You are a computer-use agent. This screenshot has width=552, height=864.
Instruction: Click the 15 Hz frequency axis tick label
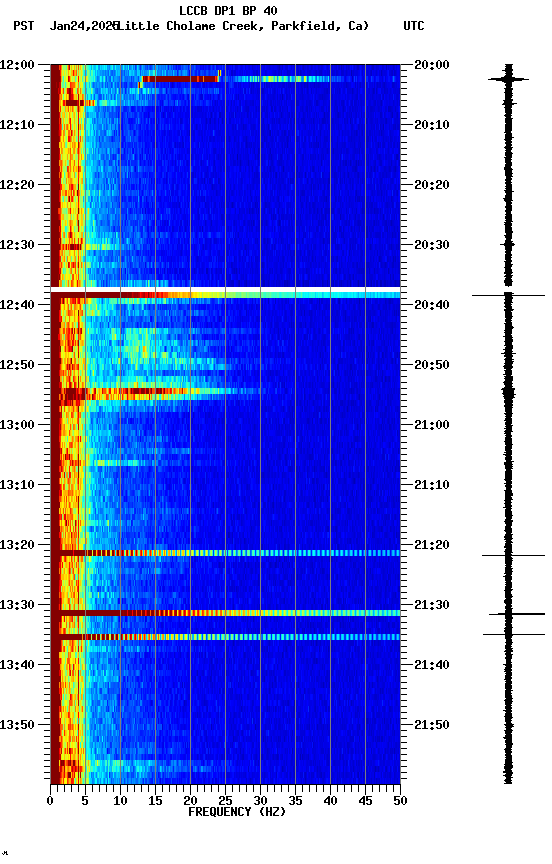point(155,801)
